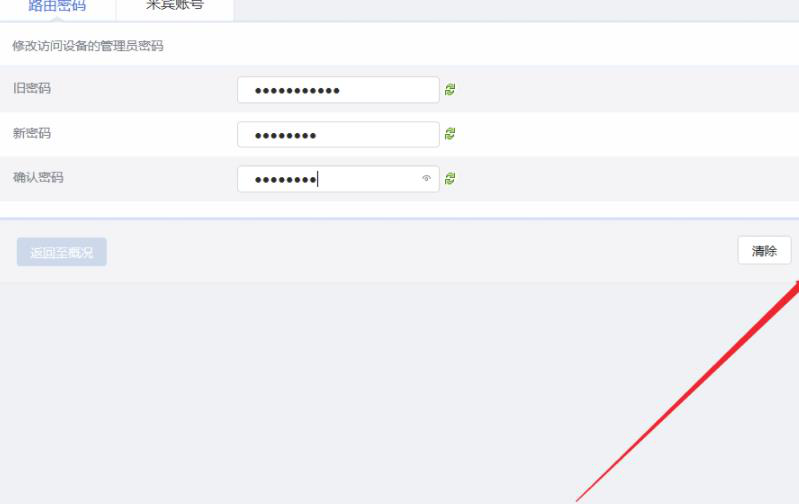This screenshot has height=504, width=799.
Task: Click the 确认密码 field label
Action: tap(38, 177)
